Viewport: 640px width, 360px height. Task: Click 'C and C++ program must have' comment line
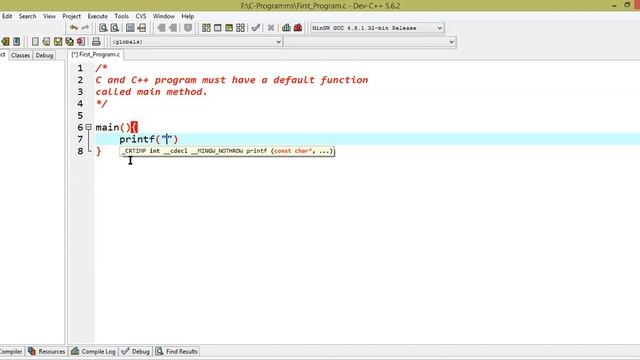(x=232, y=80)
